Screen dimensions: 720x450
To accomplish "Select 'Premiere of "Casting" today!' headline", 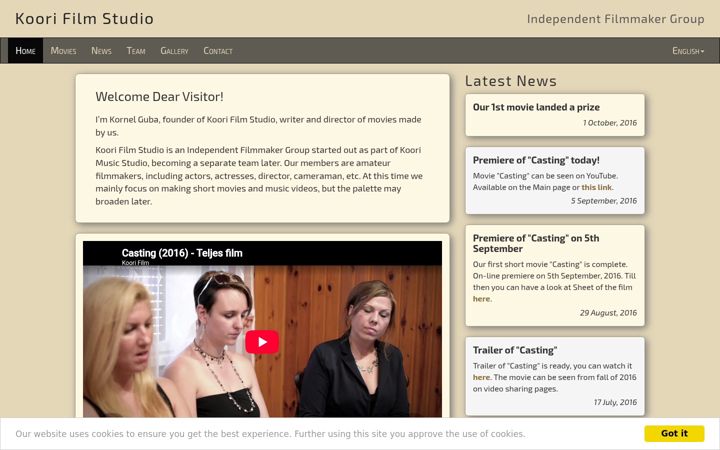I will pyautogui.click(x=536, y=160).
